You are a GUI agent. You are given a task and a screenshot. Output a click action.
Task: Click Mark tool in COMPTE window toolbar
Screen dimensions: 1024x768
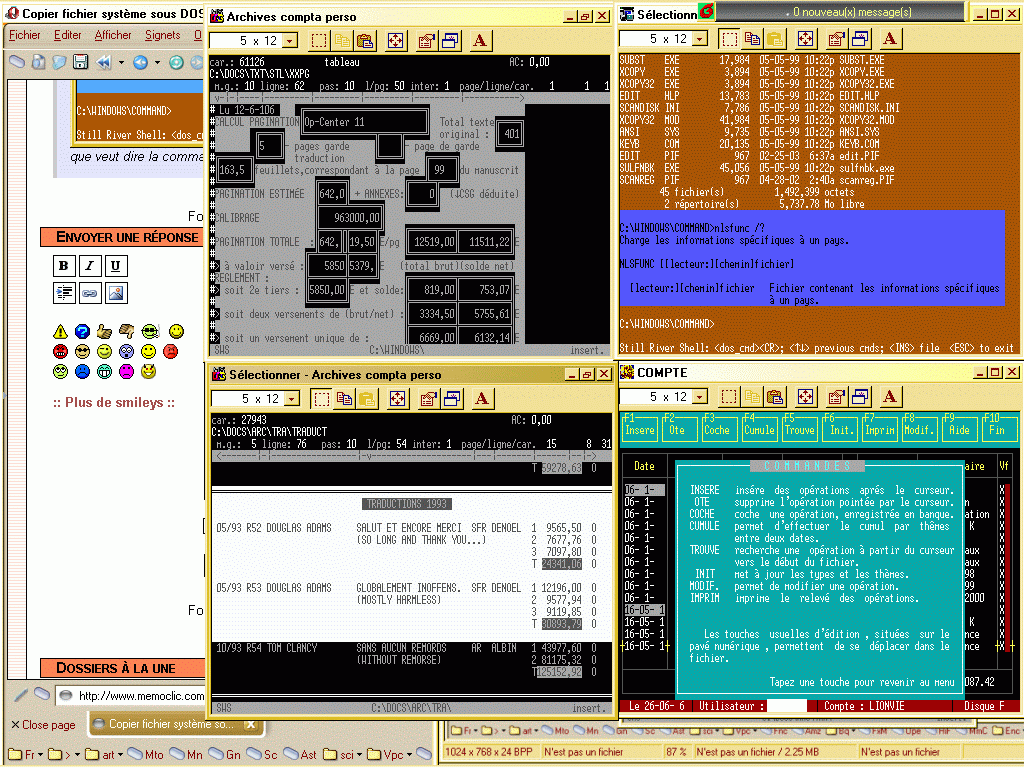pos(729,397)
